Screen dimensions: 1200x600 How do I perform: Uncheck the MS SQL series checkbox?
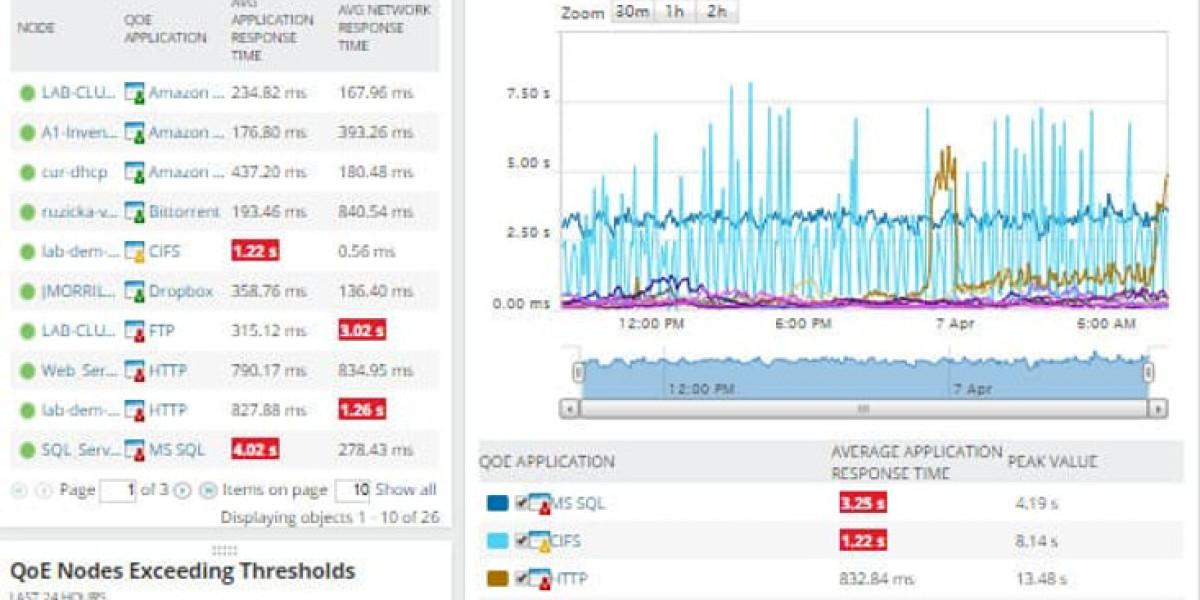(x=521, y=503)
